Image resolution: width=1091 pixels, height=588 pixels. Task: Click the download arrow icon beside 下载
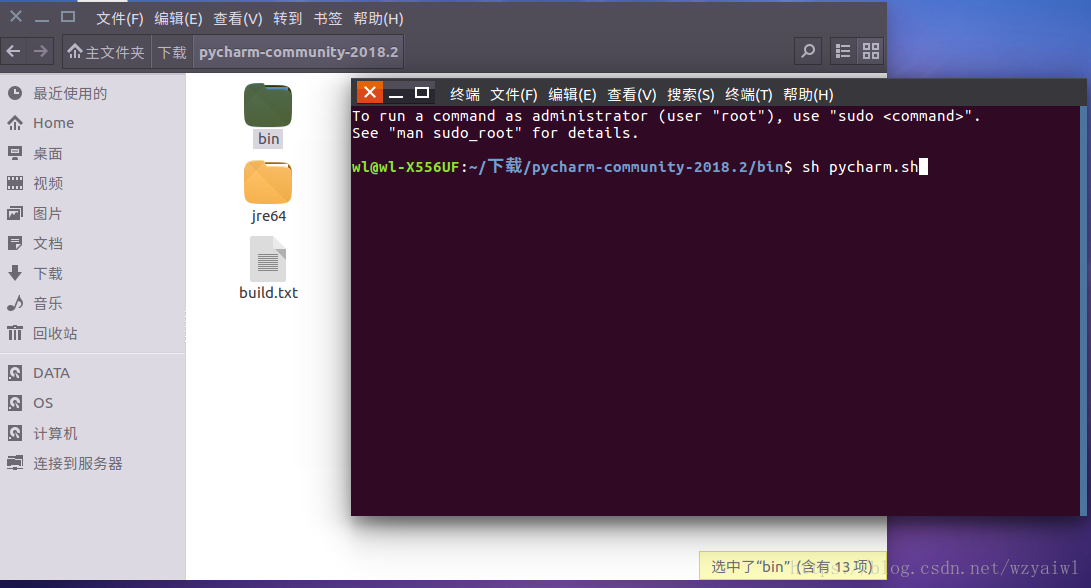[x=15, y=273]
